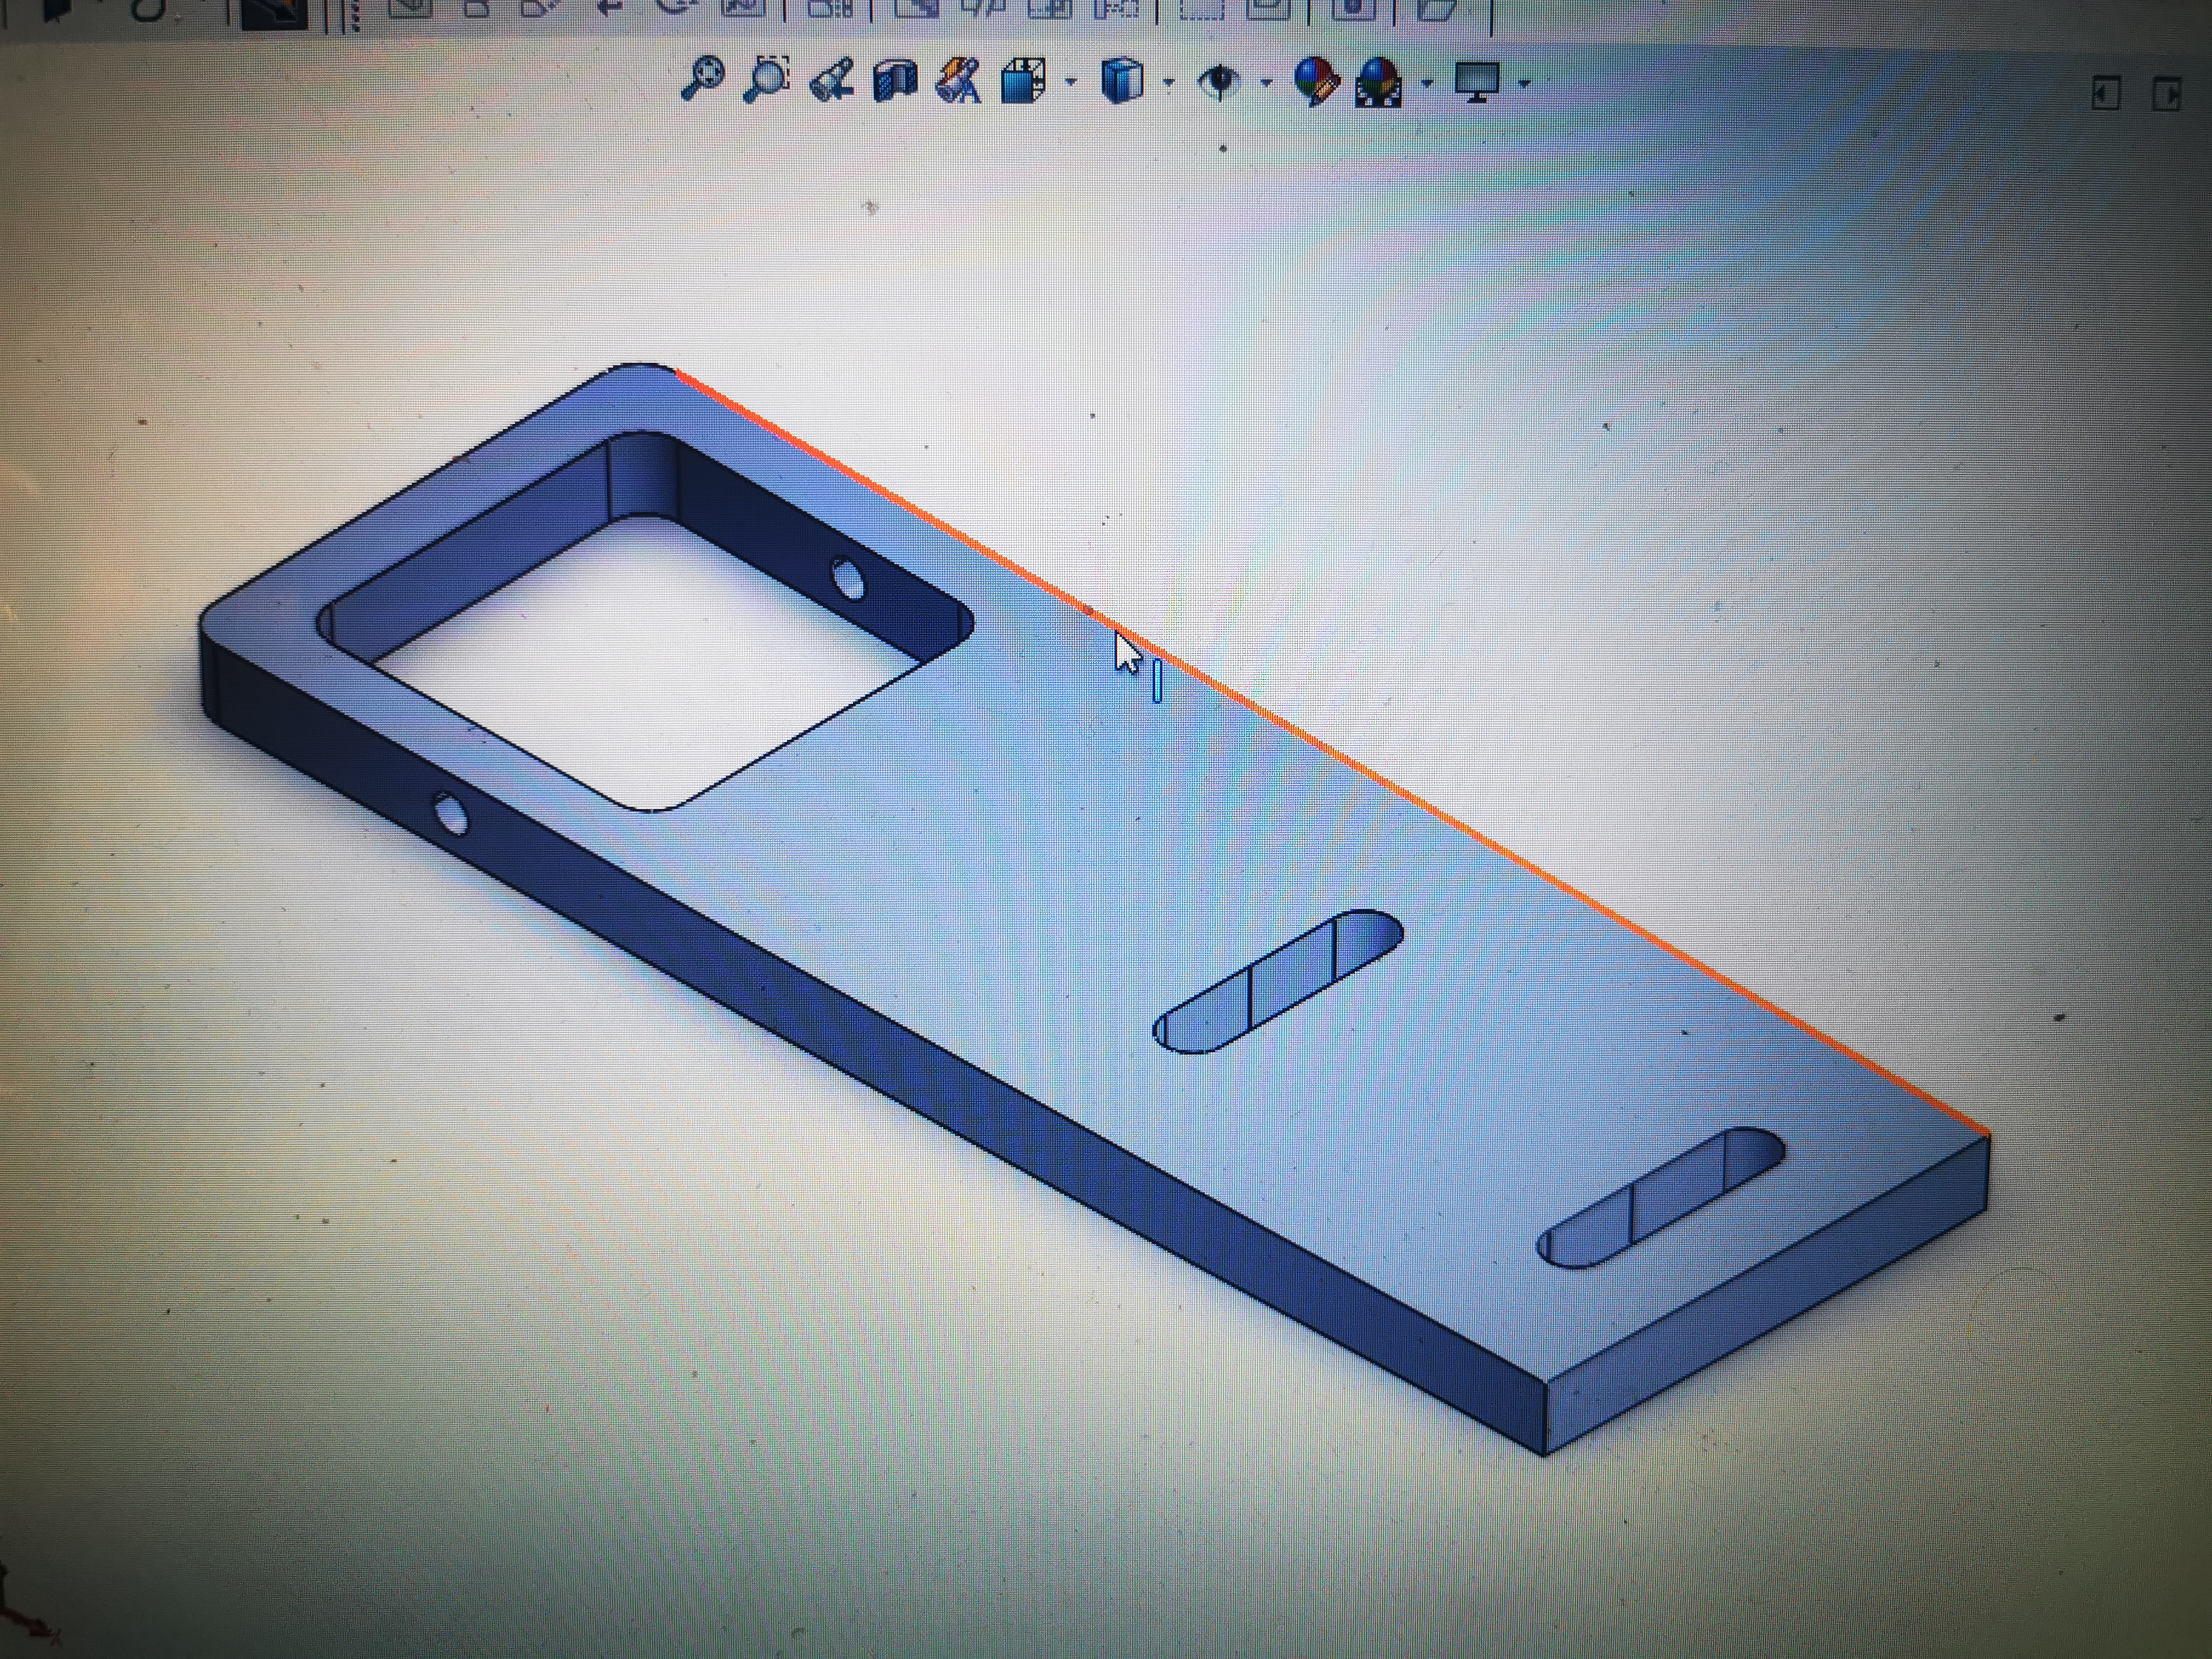The image size is (2212, 1659).
Task: Select the end slot near plate corner
Action: coord(1661,1198)
